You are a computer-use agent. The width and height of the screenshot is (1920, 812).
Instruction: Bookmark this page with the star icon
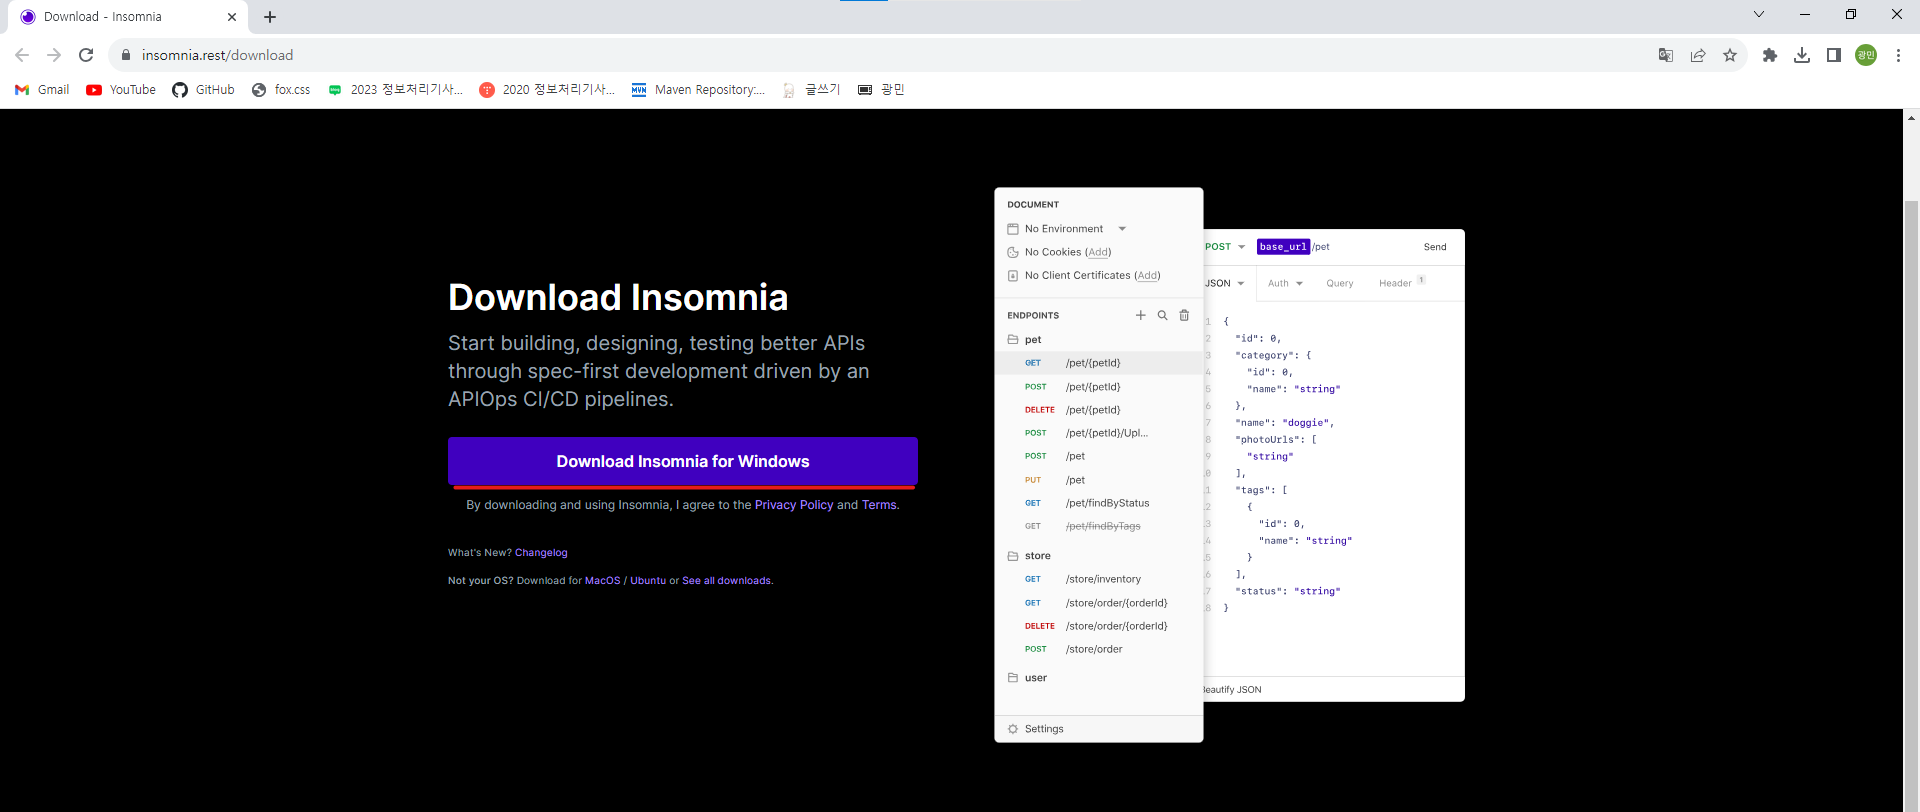pyautogui.click(x=1730, y=55)
